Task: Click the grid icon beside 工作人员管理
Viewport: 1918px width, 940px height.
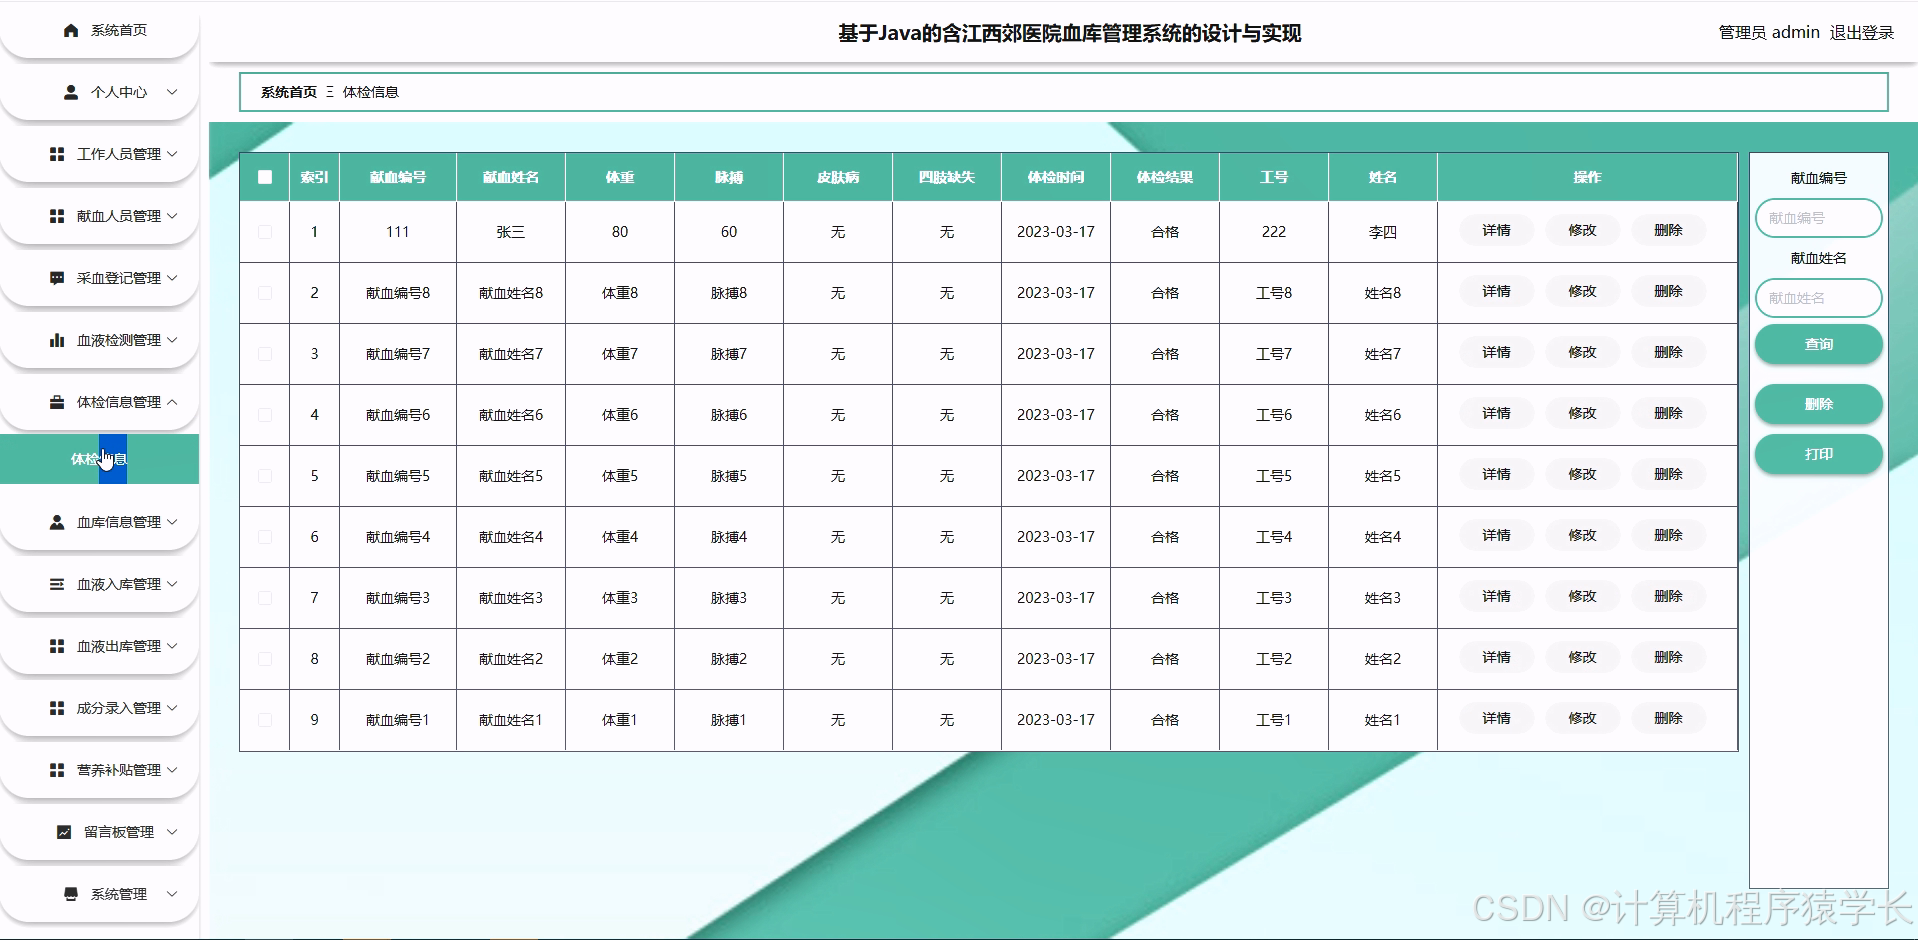Action: click(x=57, y=154)
